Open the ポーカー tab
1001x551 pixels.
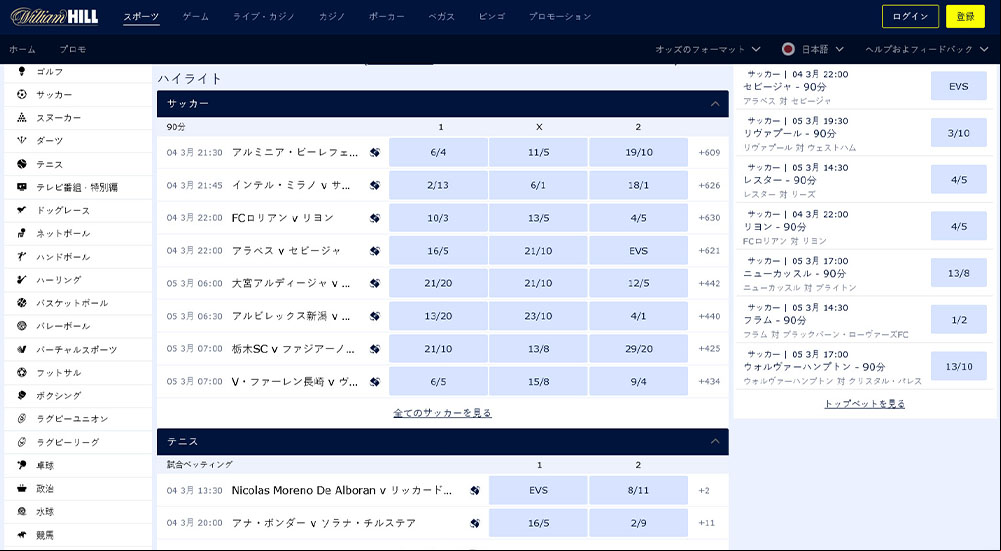coord(387,17)
